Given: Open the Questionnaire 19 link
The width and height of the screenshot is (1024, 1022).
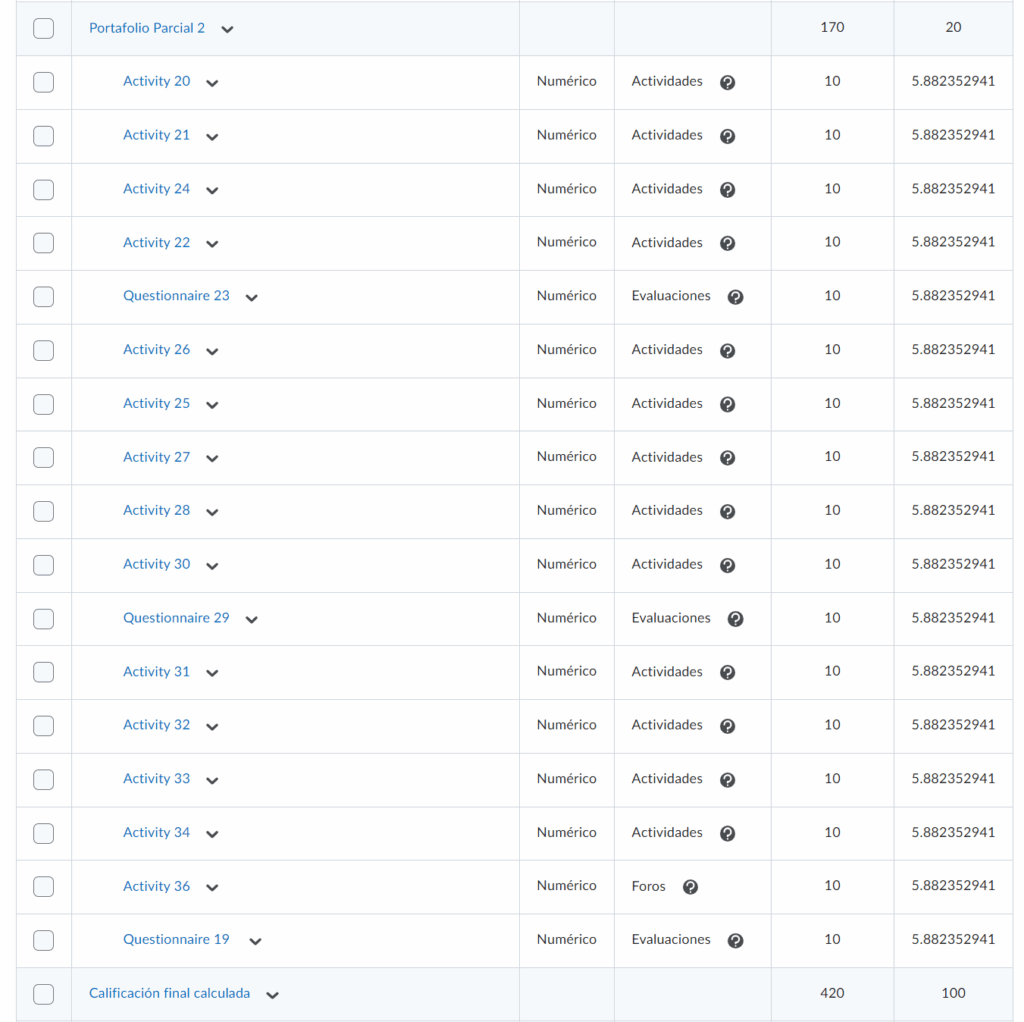Looking at the screenshot, I should point(176,939).
